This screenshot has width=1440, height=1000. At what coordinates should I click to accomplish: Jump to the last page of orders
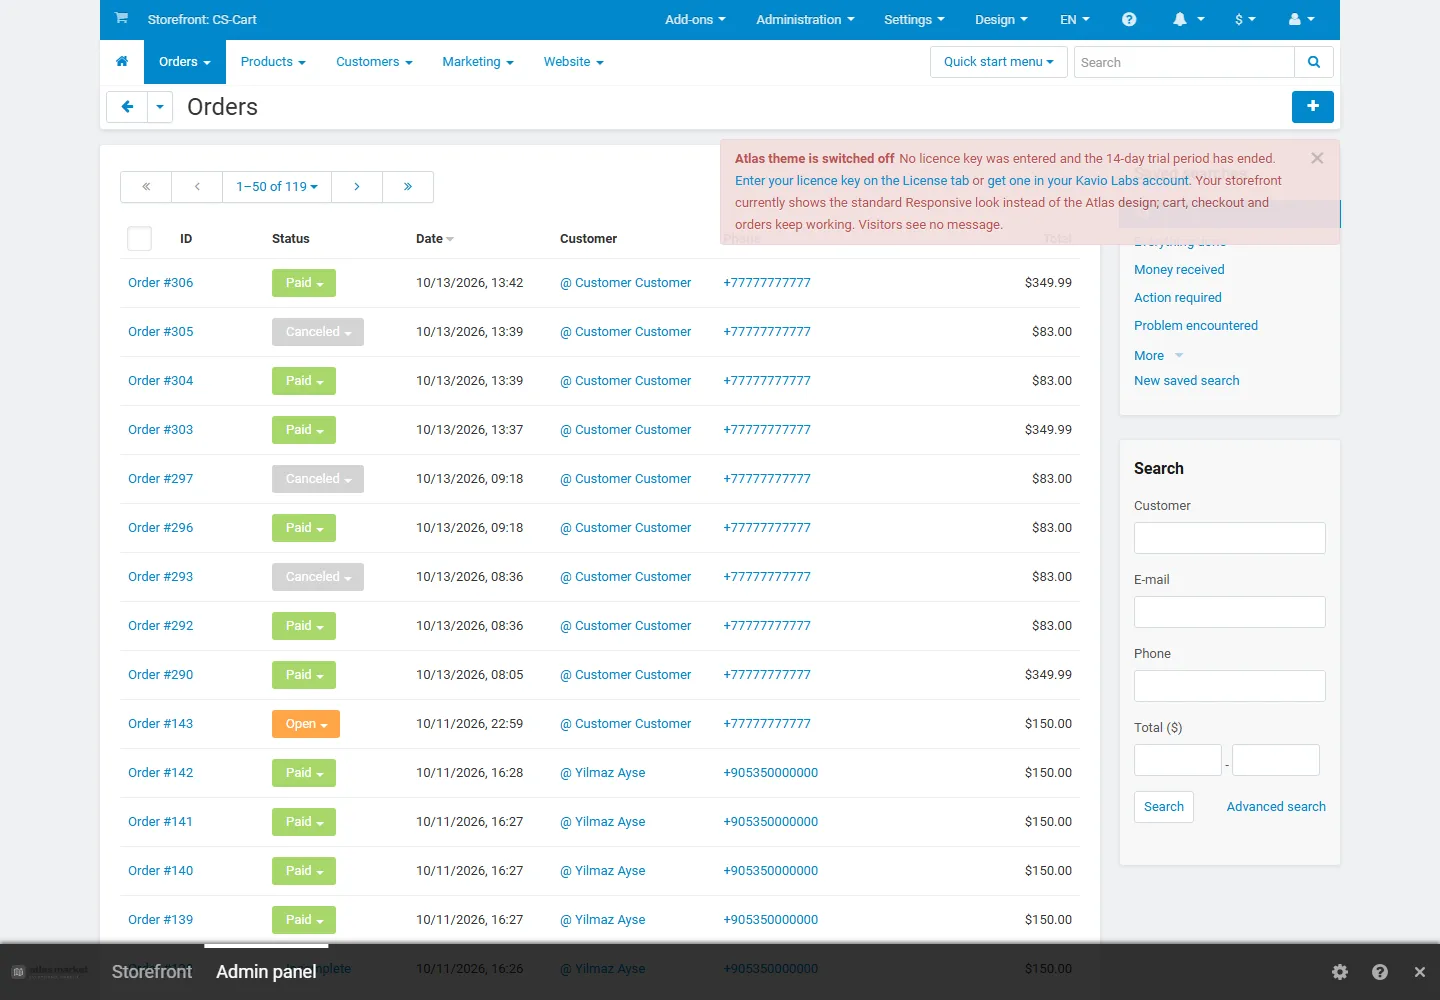[408, 187]
